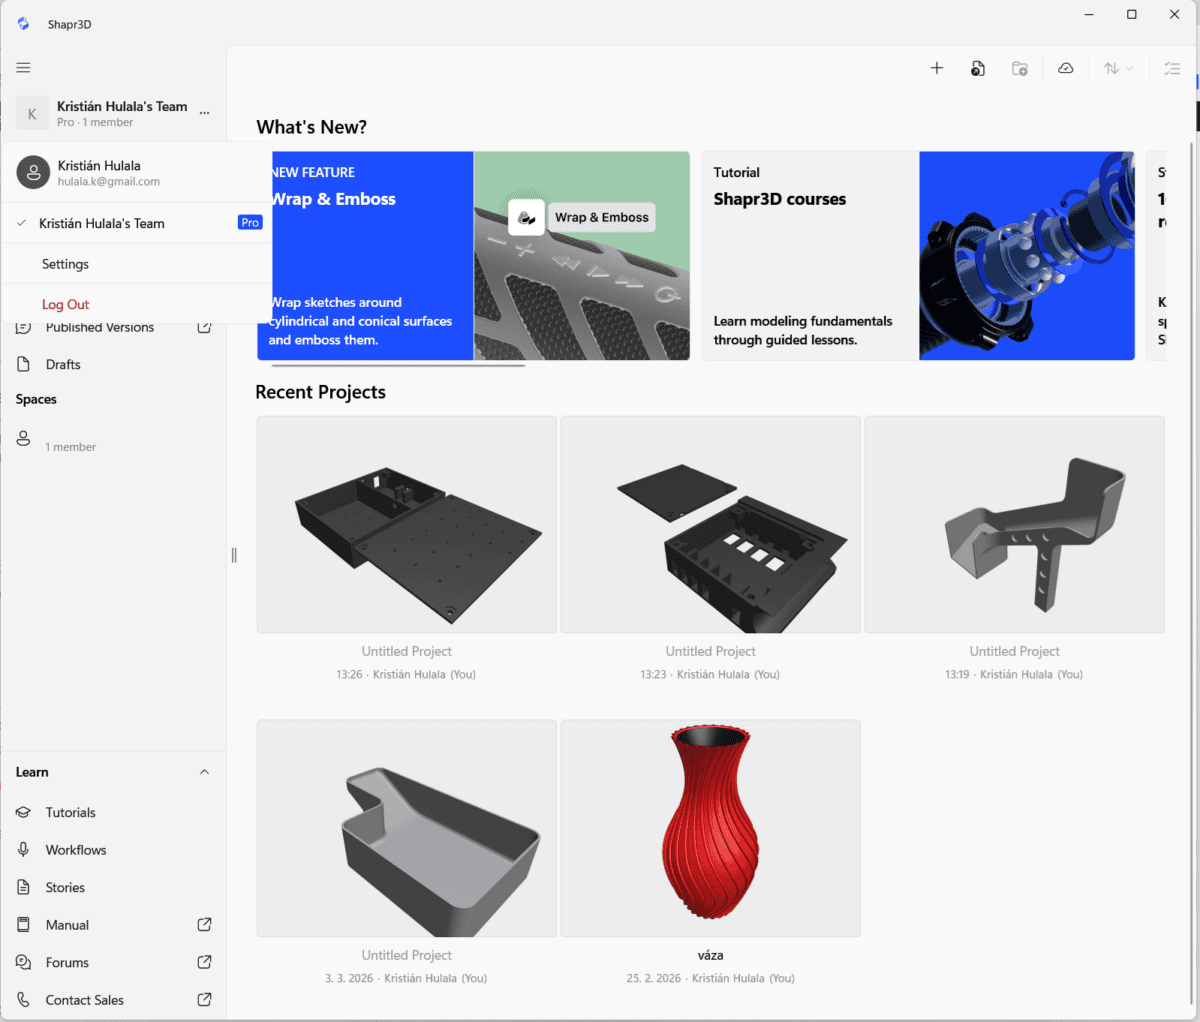This screenshot has width=1200, height=1022.
Task: Click the Recent Projects heading
Action: [320, 392]
